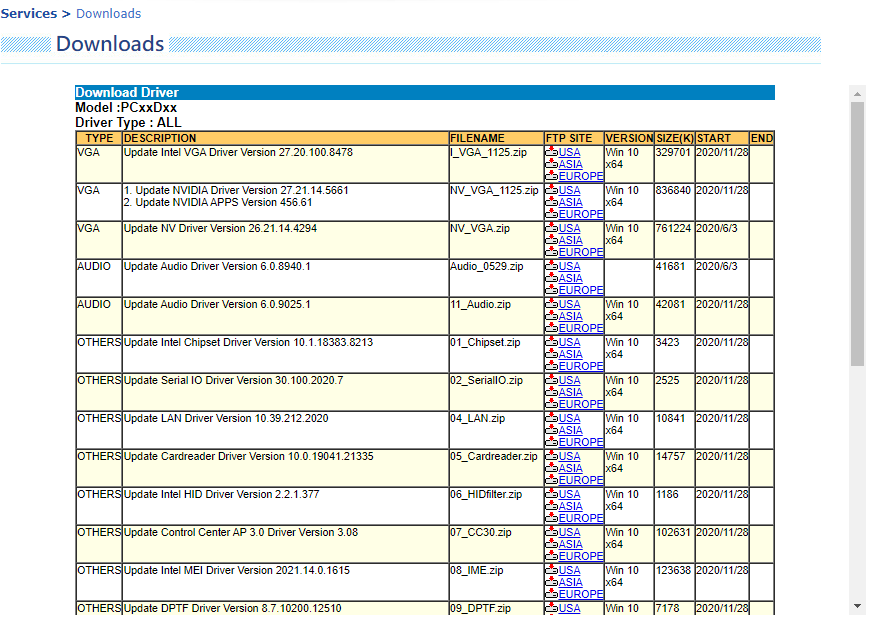Click the Download Driver header bar

pos(425,92)
